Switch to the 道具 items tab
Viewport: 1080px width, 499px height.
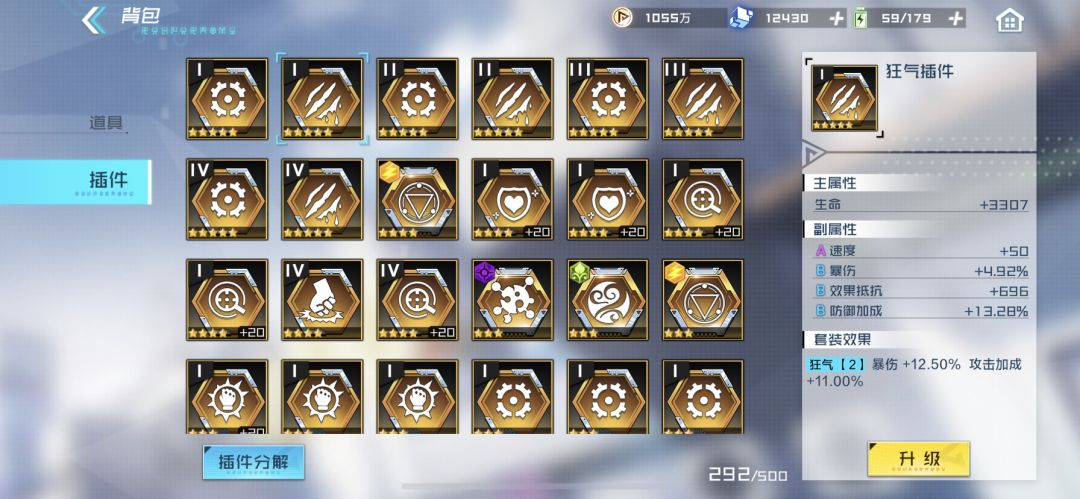[106, 123]
